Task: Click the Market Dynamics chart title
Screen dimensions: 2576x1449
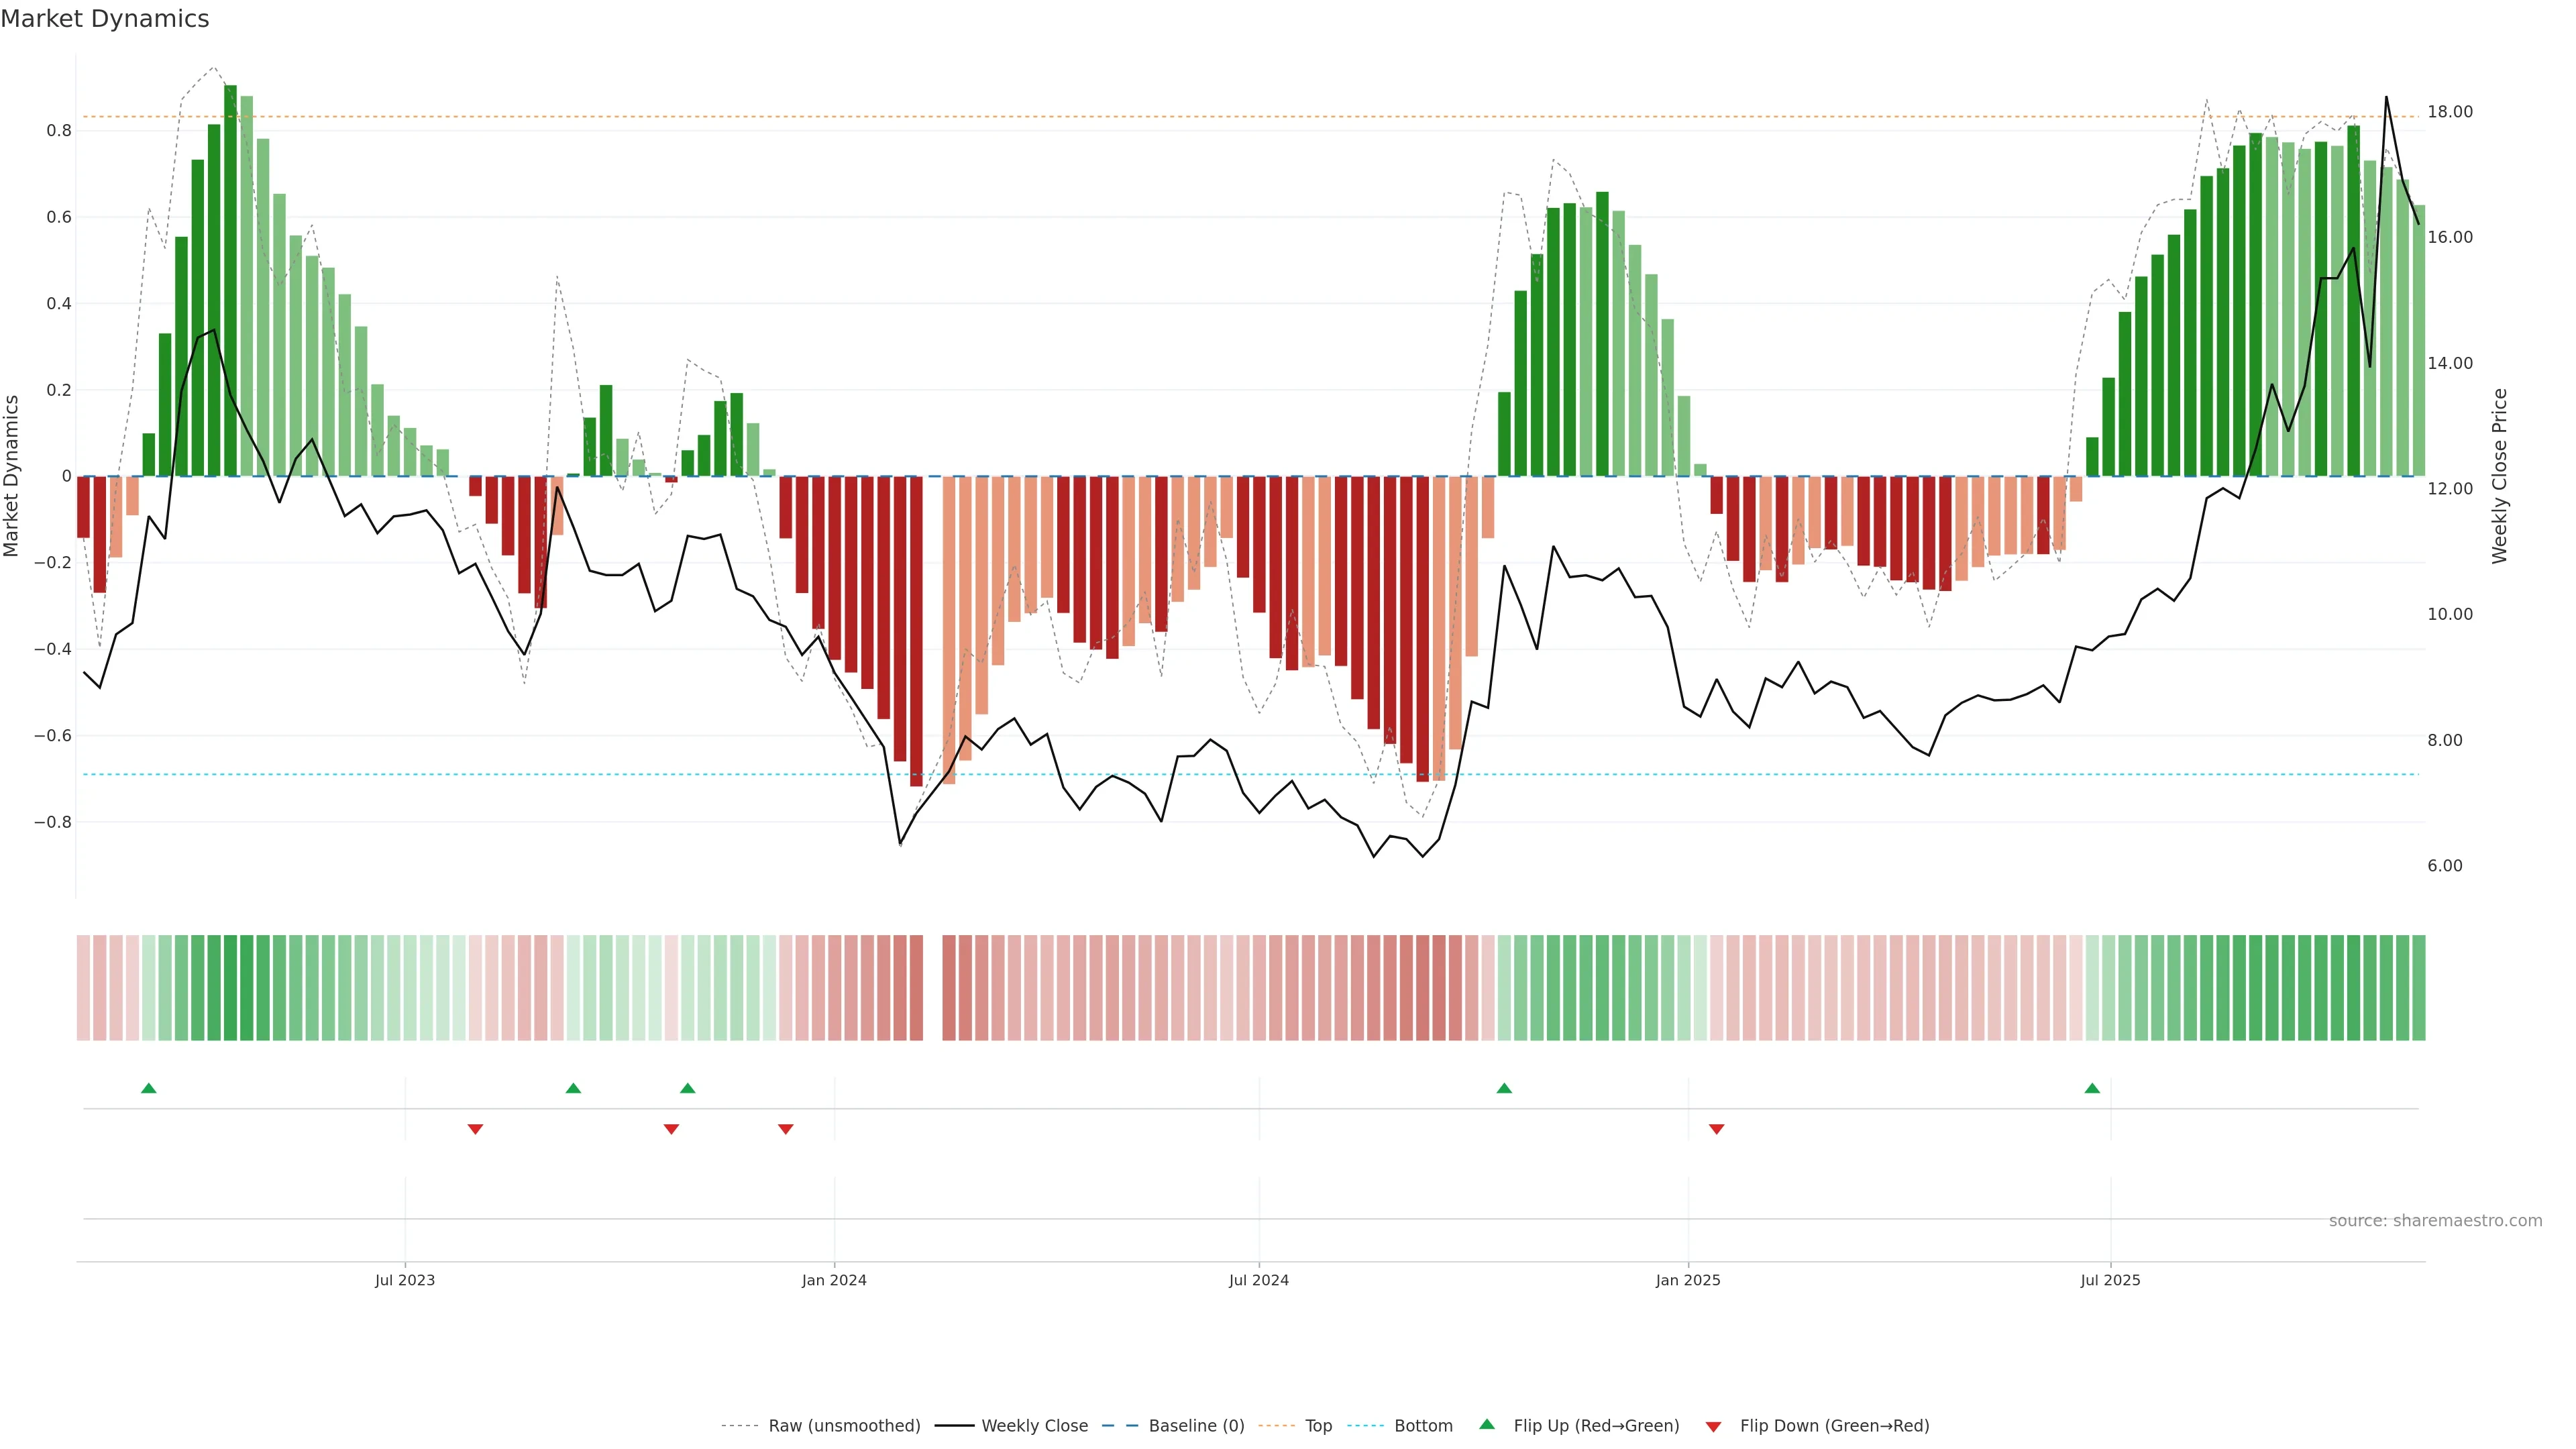Action: point(105,19)
